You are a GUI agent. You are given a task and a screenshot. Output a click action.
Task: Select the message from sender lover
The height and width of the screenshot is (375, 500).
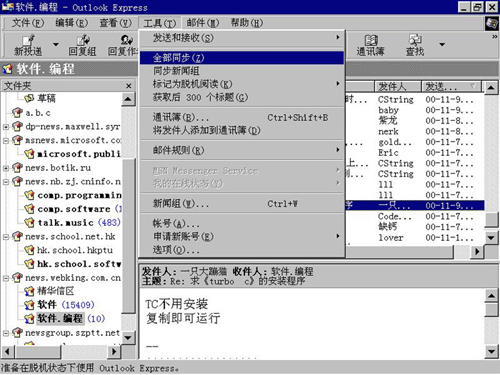(x=414, y=238)
